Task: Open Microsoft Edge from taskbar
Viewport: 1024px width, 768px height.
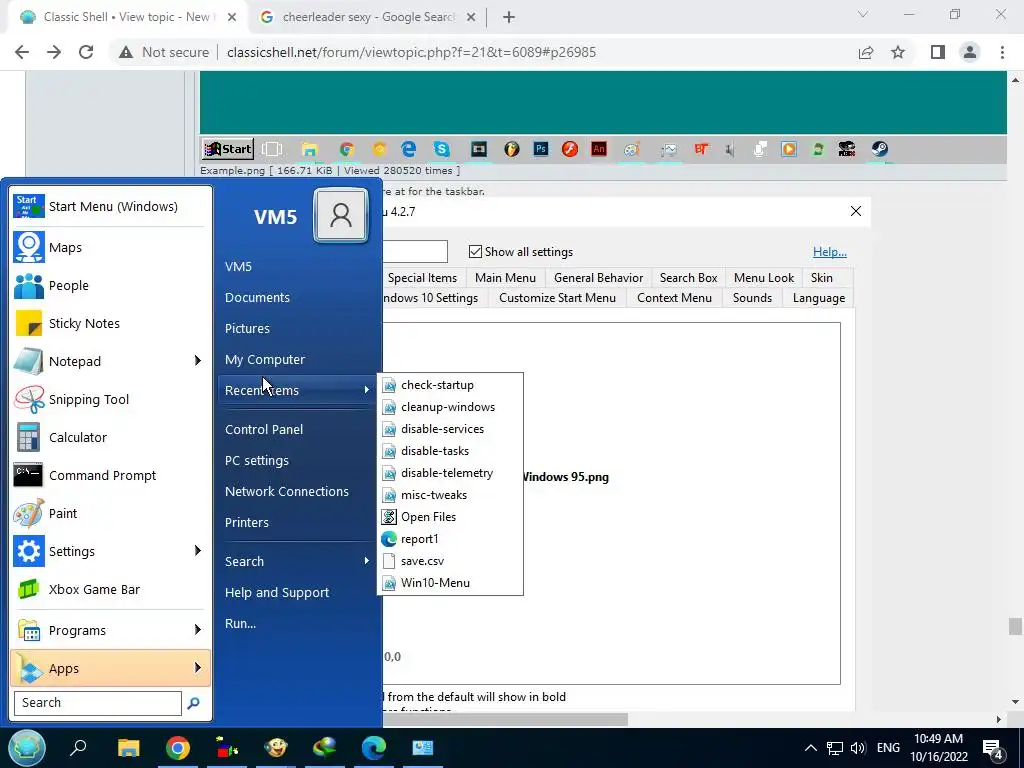Action: 374,748
